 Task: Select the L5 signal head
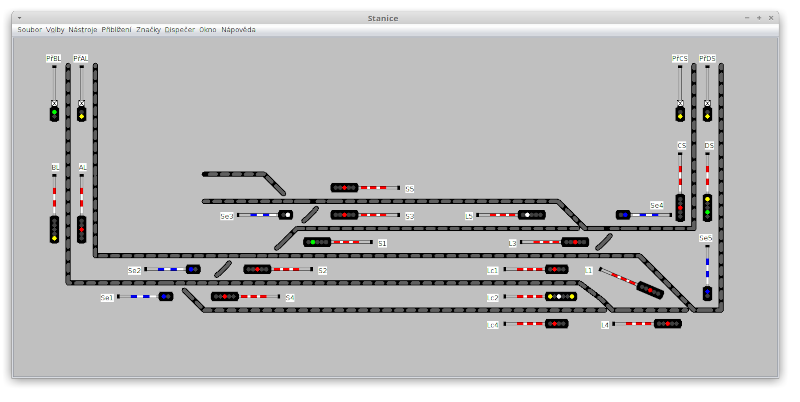pos(531,215)
